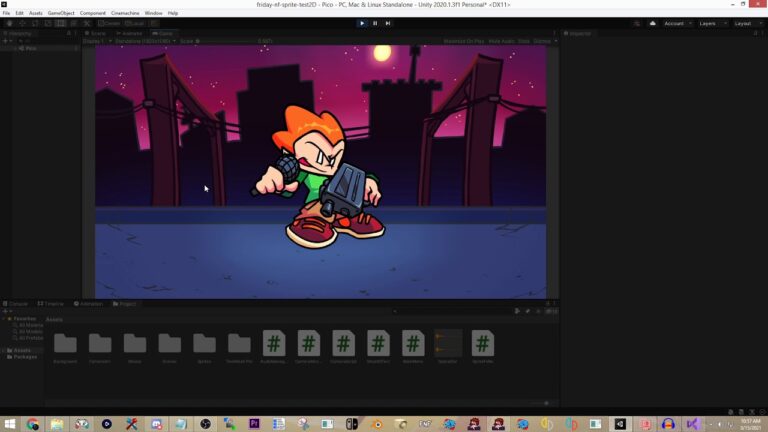Open the custom editor tools icon
The image size is (768, 432).
click(x=87, y=23)
